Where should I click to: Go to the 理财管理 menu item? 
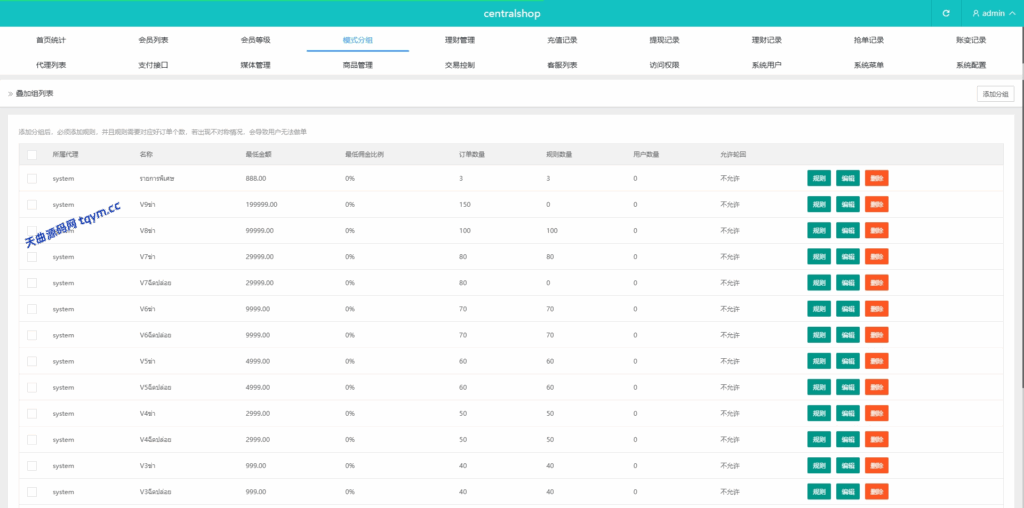tap(460, 40)
